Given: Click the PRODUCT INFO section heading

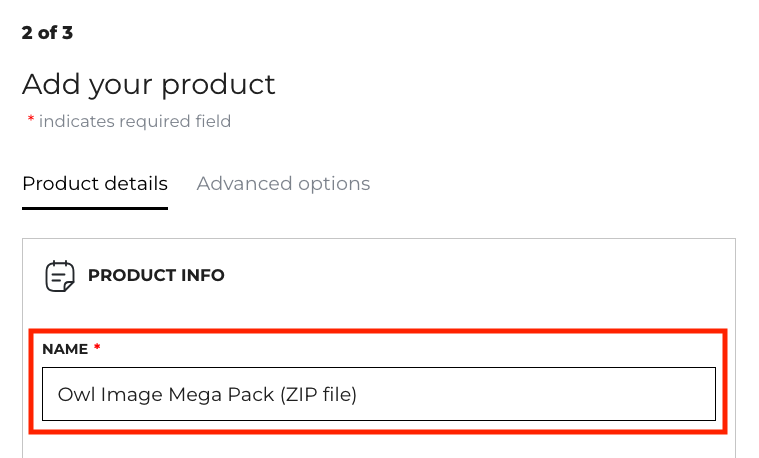Looking at the screenshot, I should point(156,275).
